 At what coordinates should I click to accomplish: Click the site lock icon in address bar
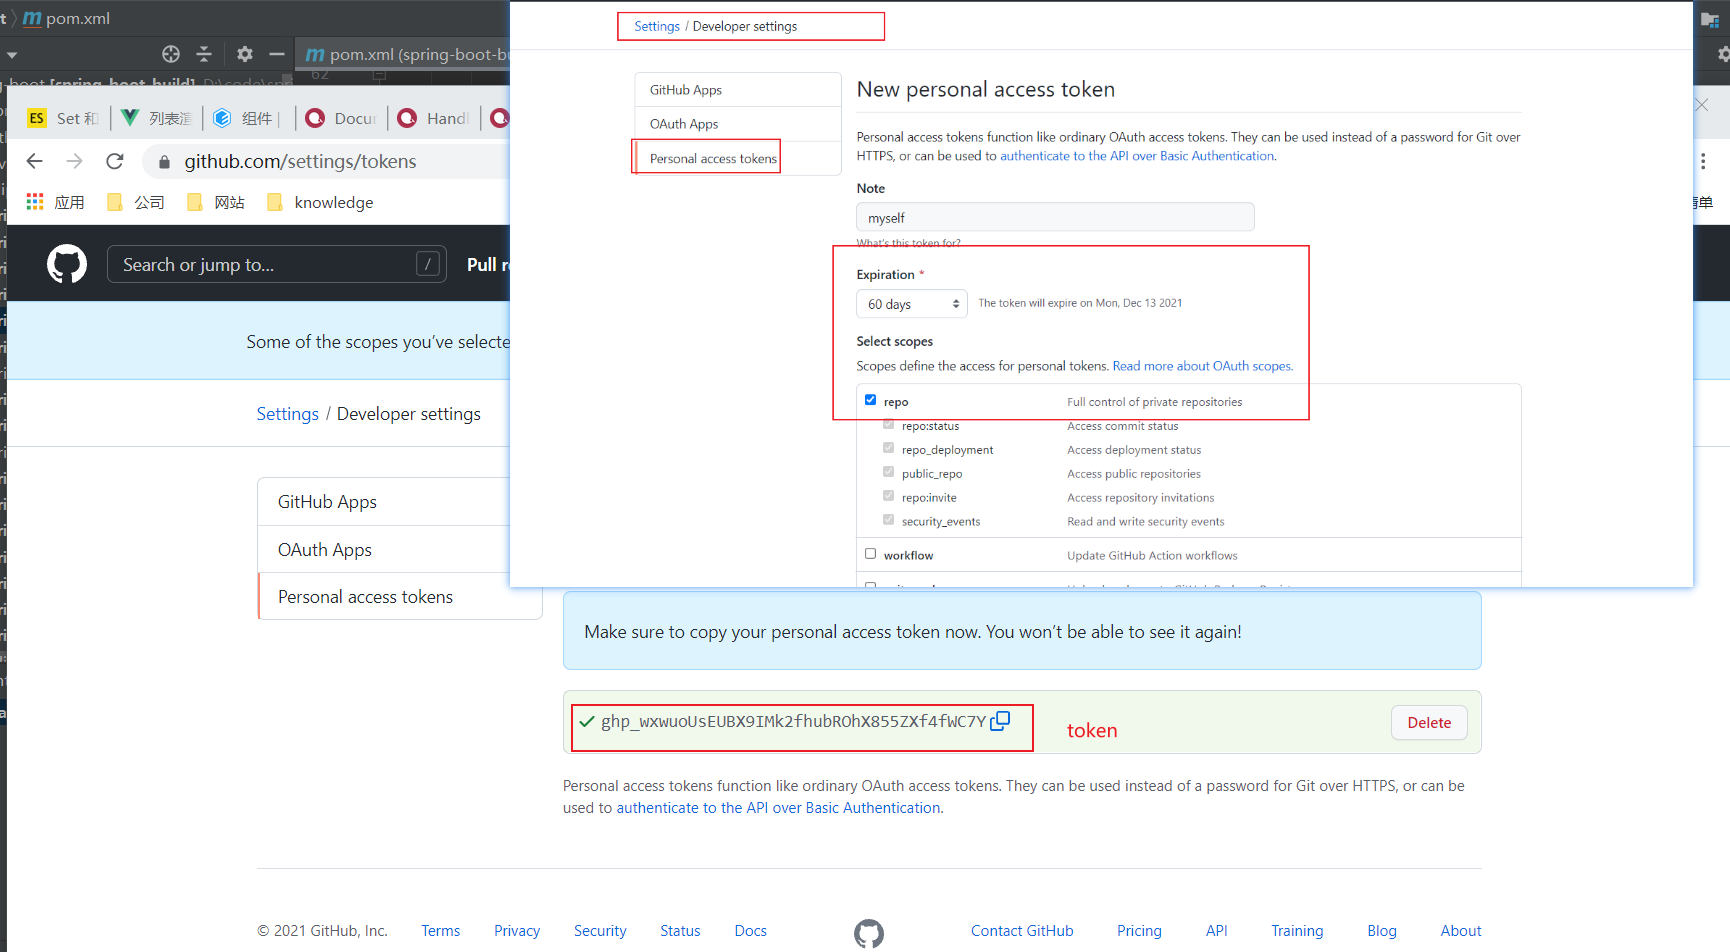tap(164, 161)
